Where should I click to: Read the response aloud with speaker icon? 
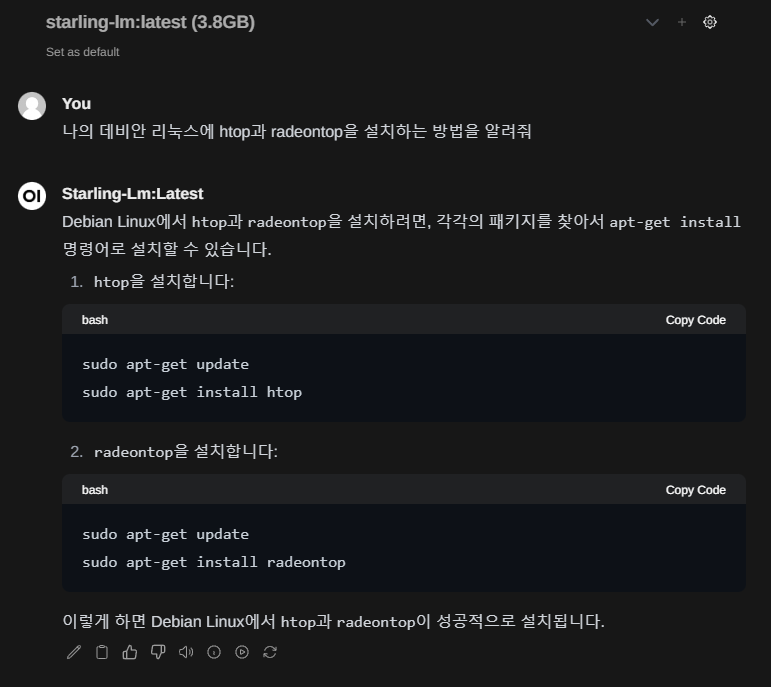click(185, 652)
